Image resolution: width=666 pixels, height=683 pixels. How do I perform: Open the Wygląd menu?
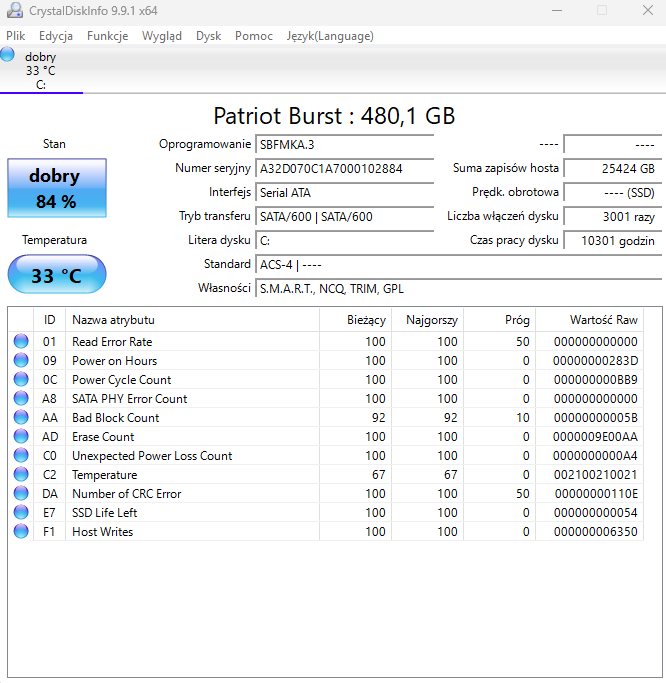click(x=162, y=36)
